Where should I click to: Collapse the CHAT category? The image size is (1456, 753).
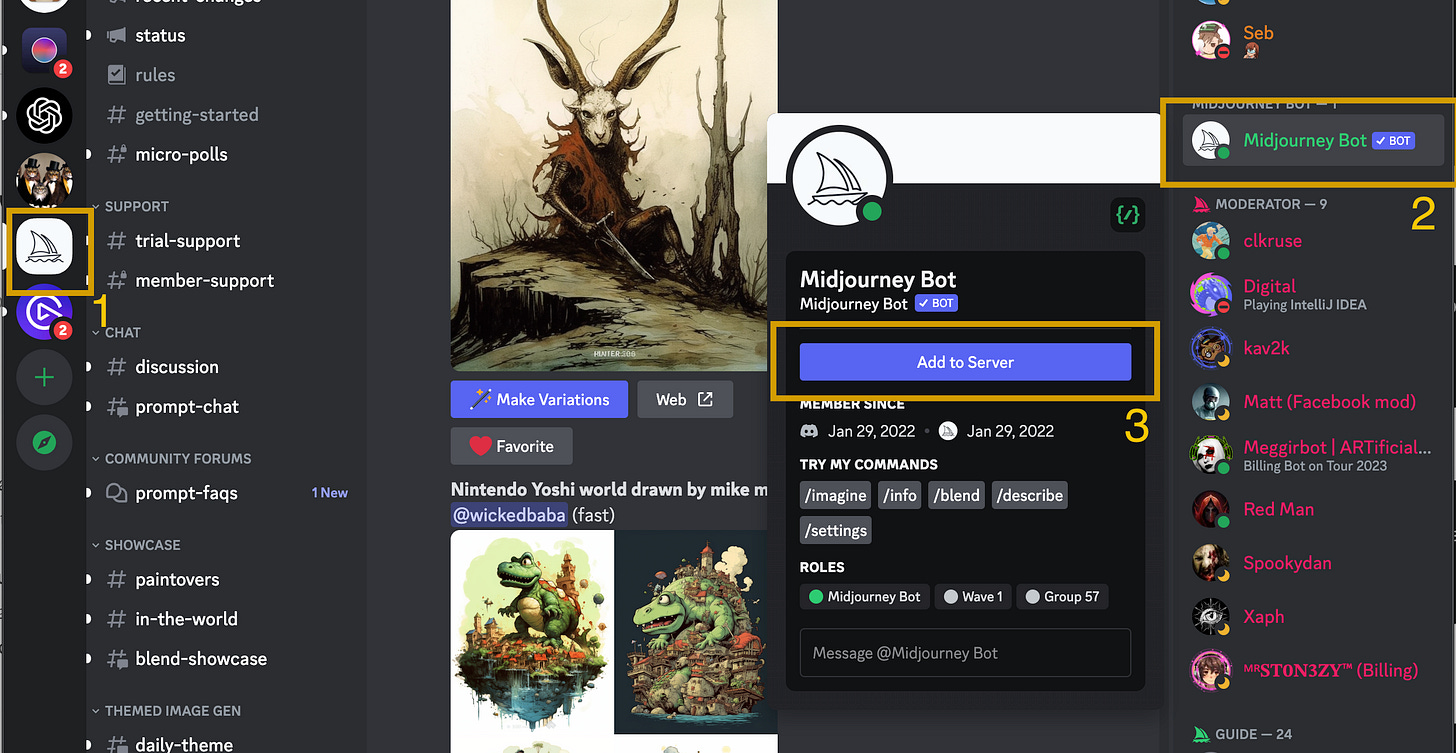[115, 332]
